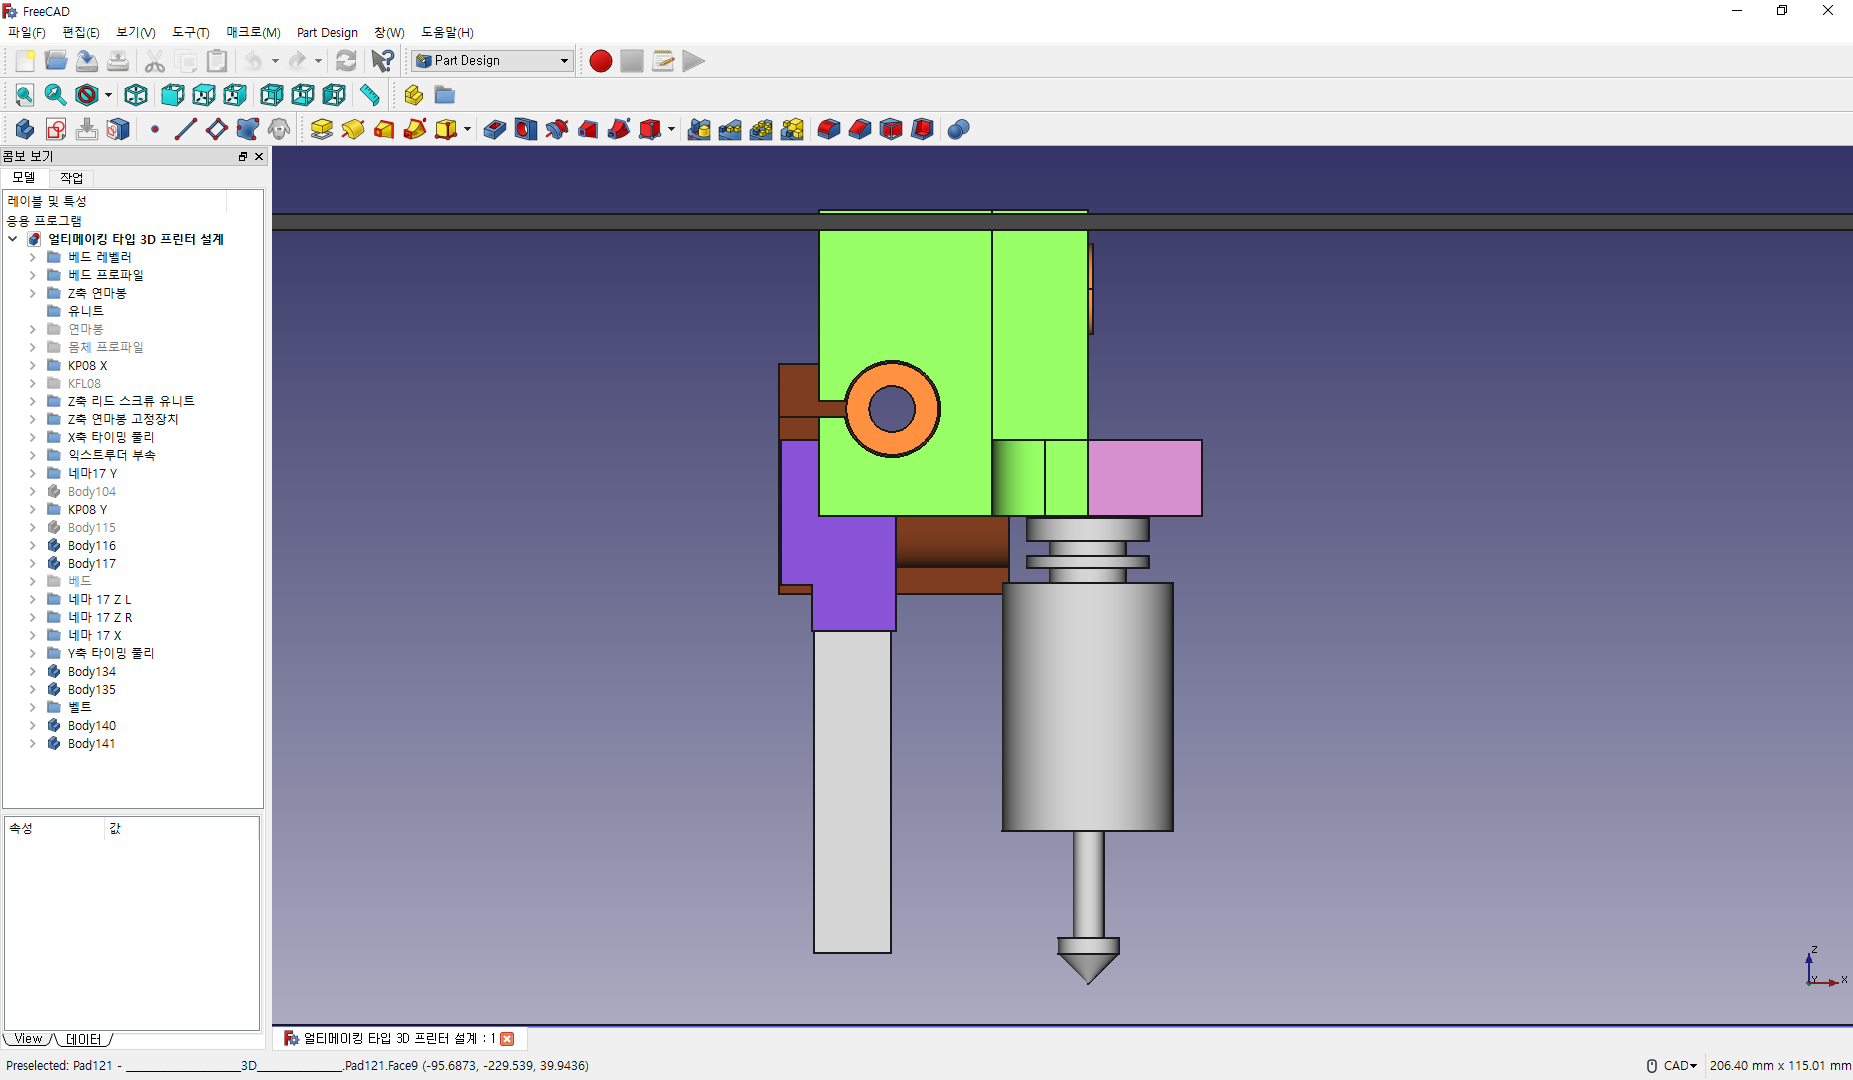Open the workbench selector showing Part Design
The image size is (1853, 1080).
pyautogui.click(x=493, y=61)
